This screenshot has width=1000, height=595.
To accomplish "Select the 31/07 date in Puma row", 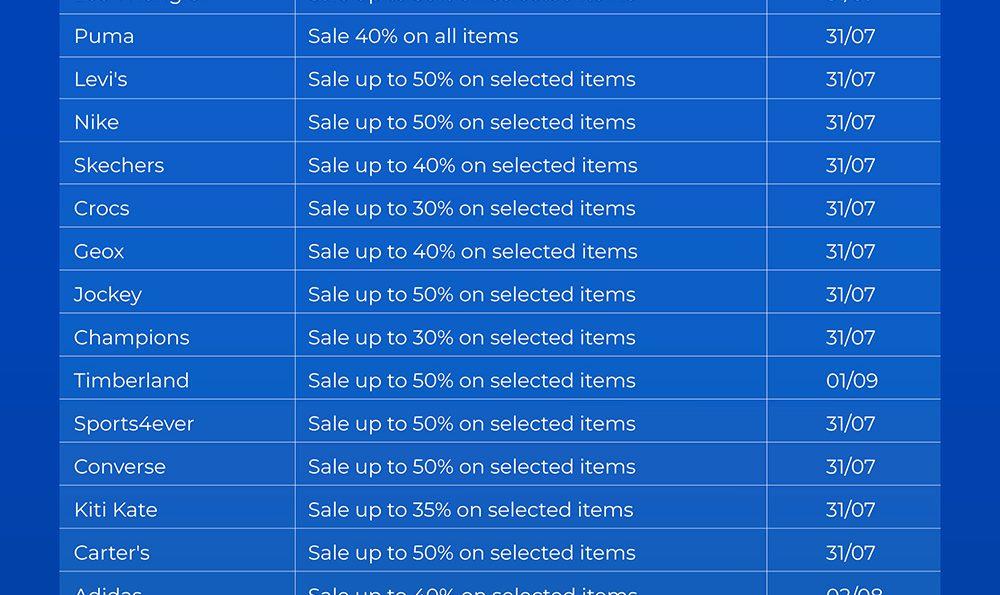I will pos(851,37).
